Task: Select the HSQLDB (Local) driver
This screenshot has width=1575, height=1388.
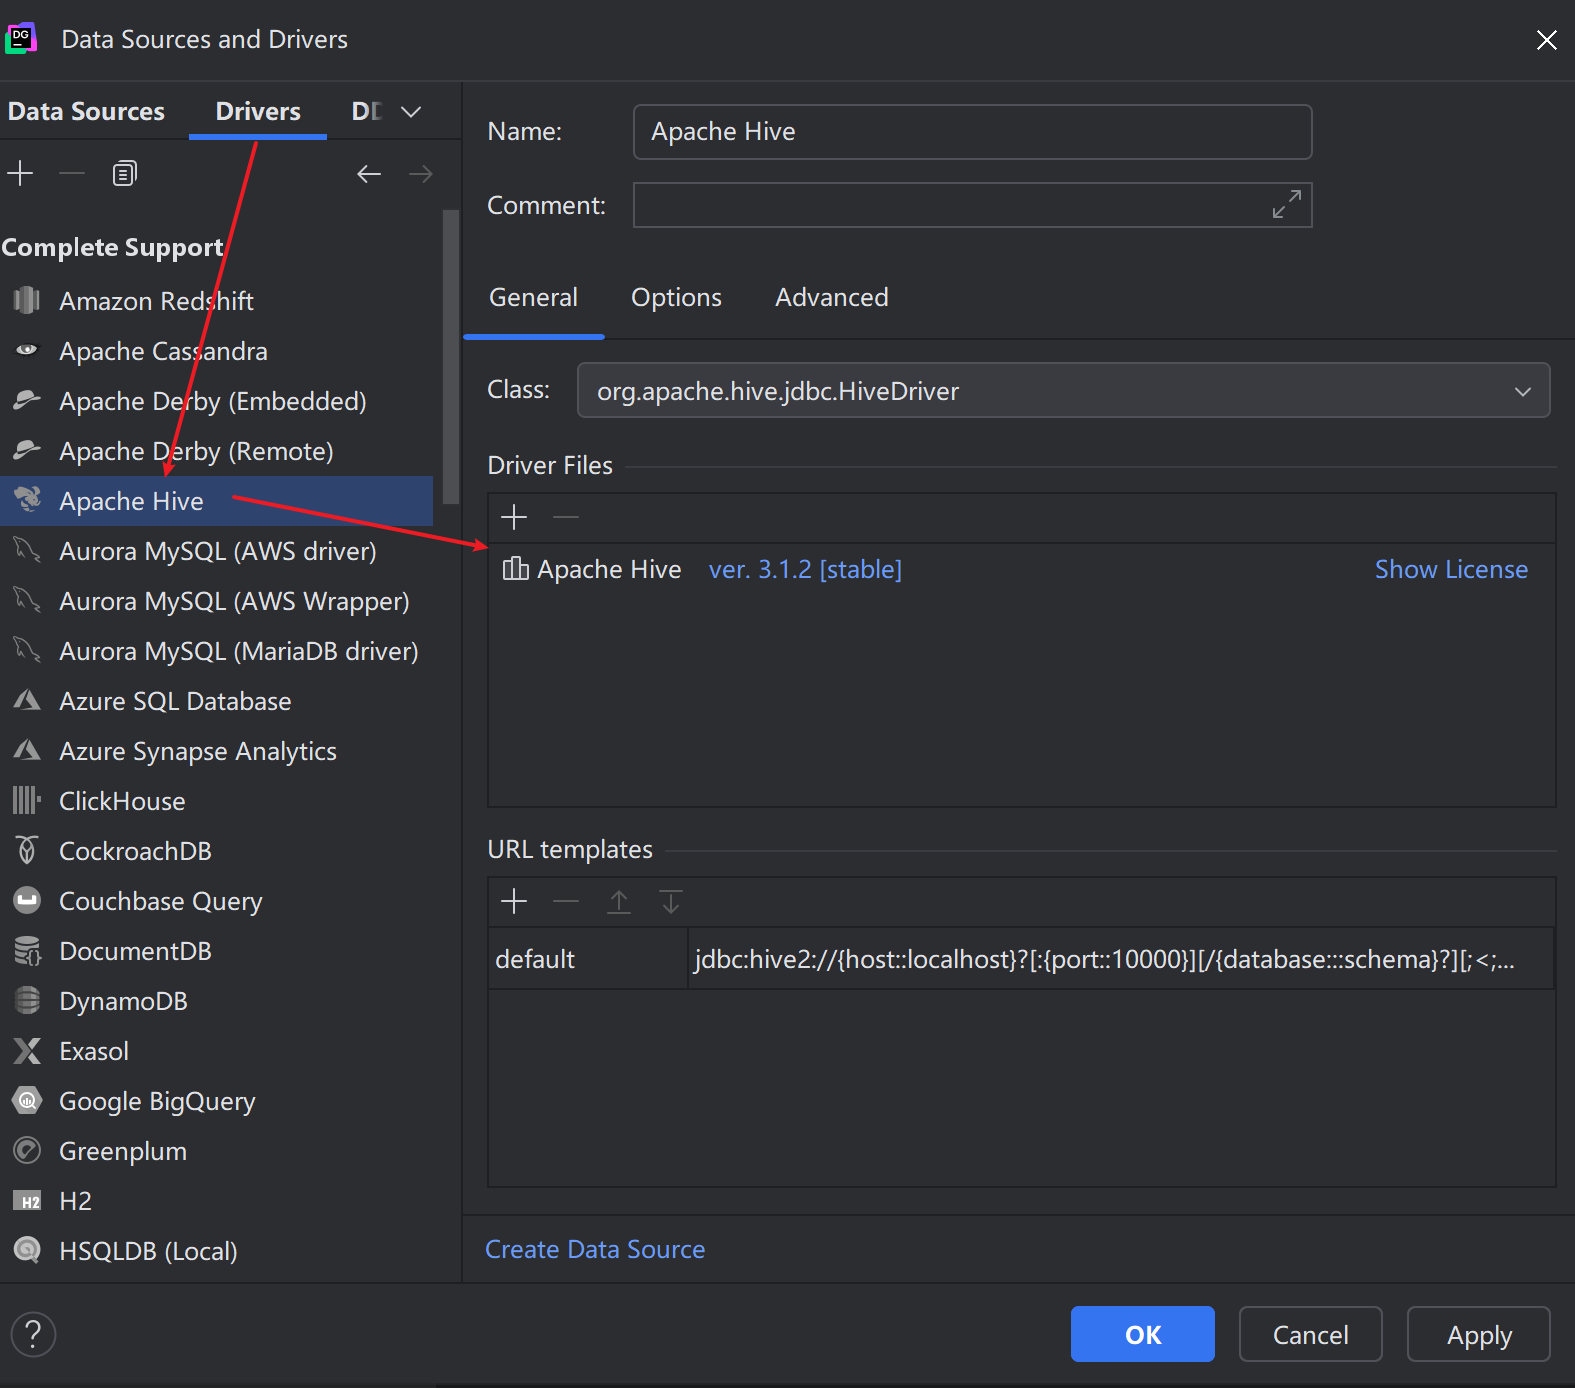Action: 217,1251
